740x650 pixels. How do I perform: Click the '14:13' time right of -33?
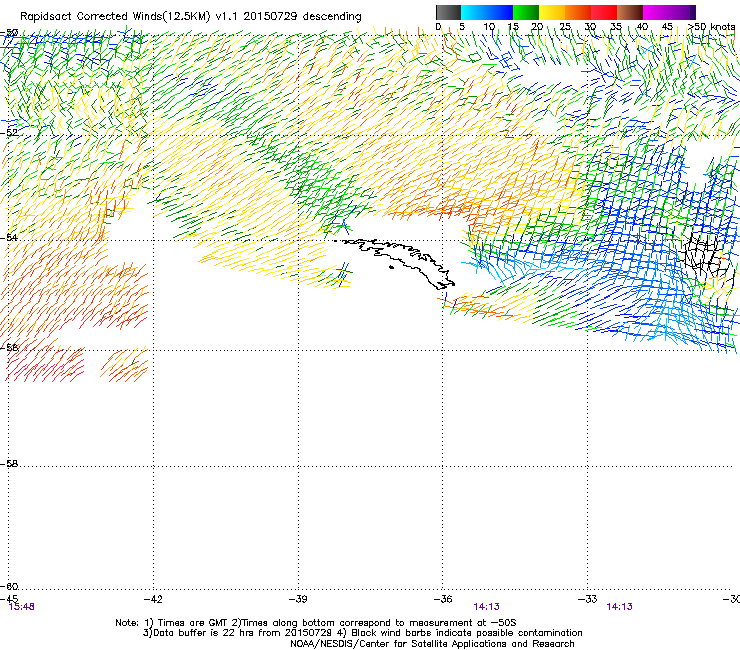click(x=619, y=607)
